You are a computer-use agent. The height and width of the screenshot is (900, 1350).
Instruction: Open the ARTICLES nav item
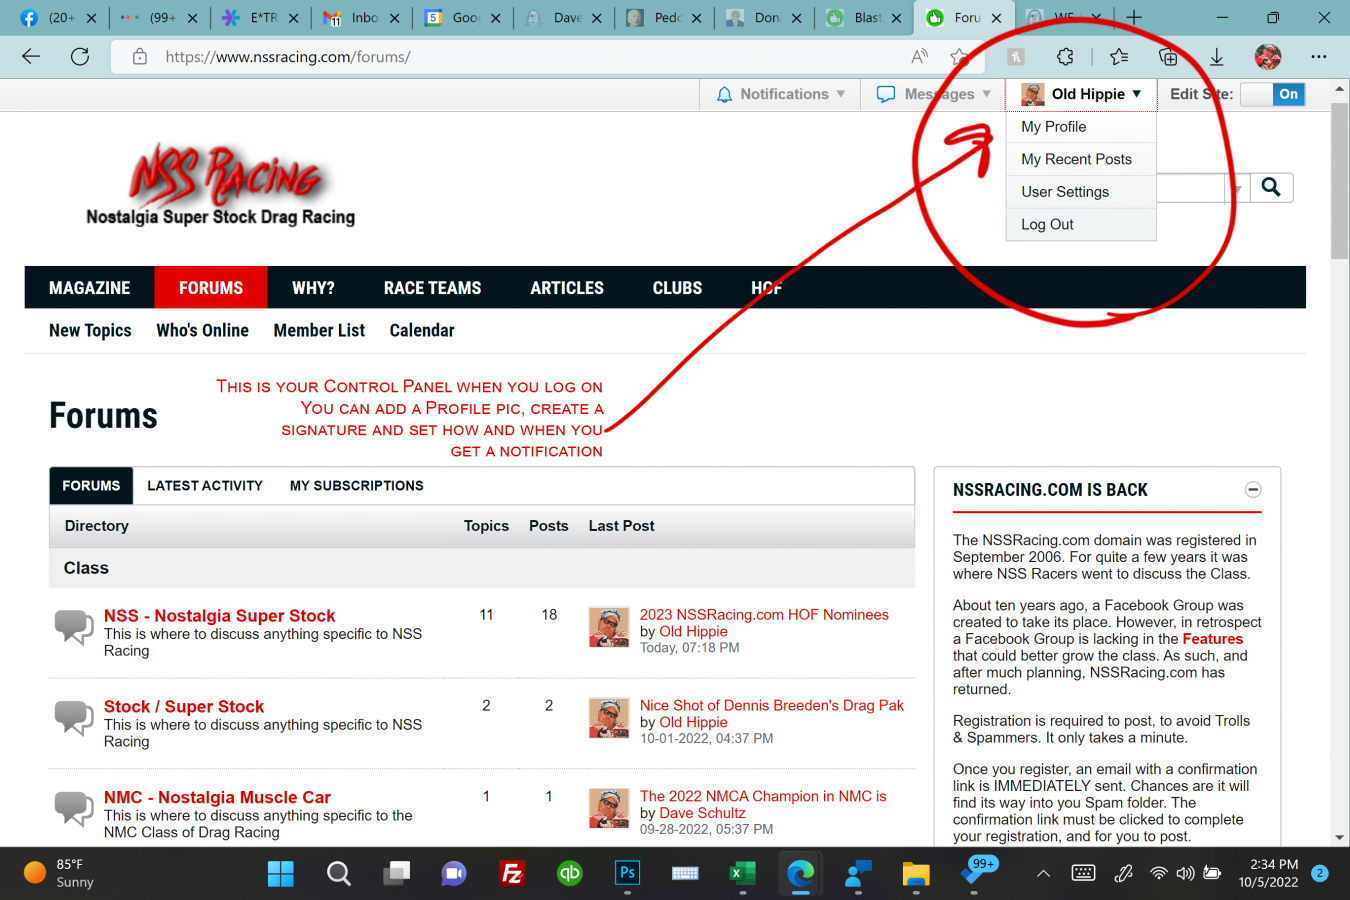click(x=567, y=288)
